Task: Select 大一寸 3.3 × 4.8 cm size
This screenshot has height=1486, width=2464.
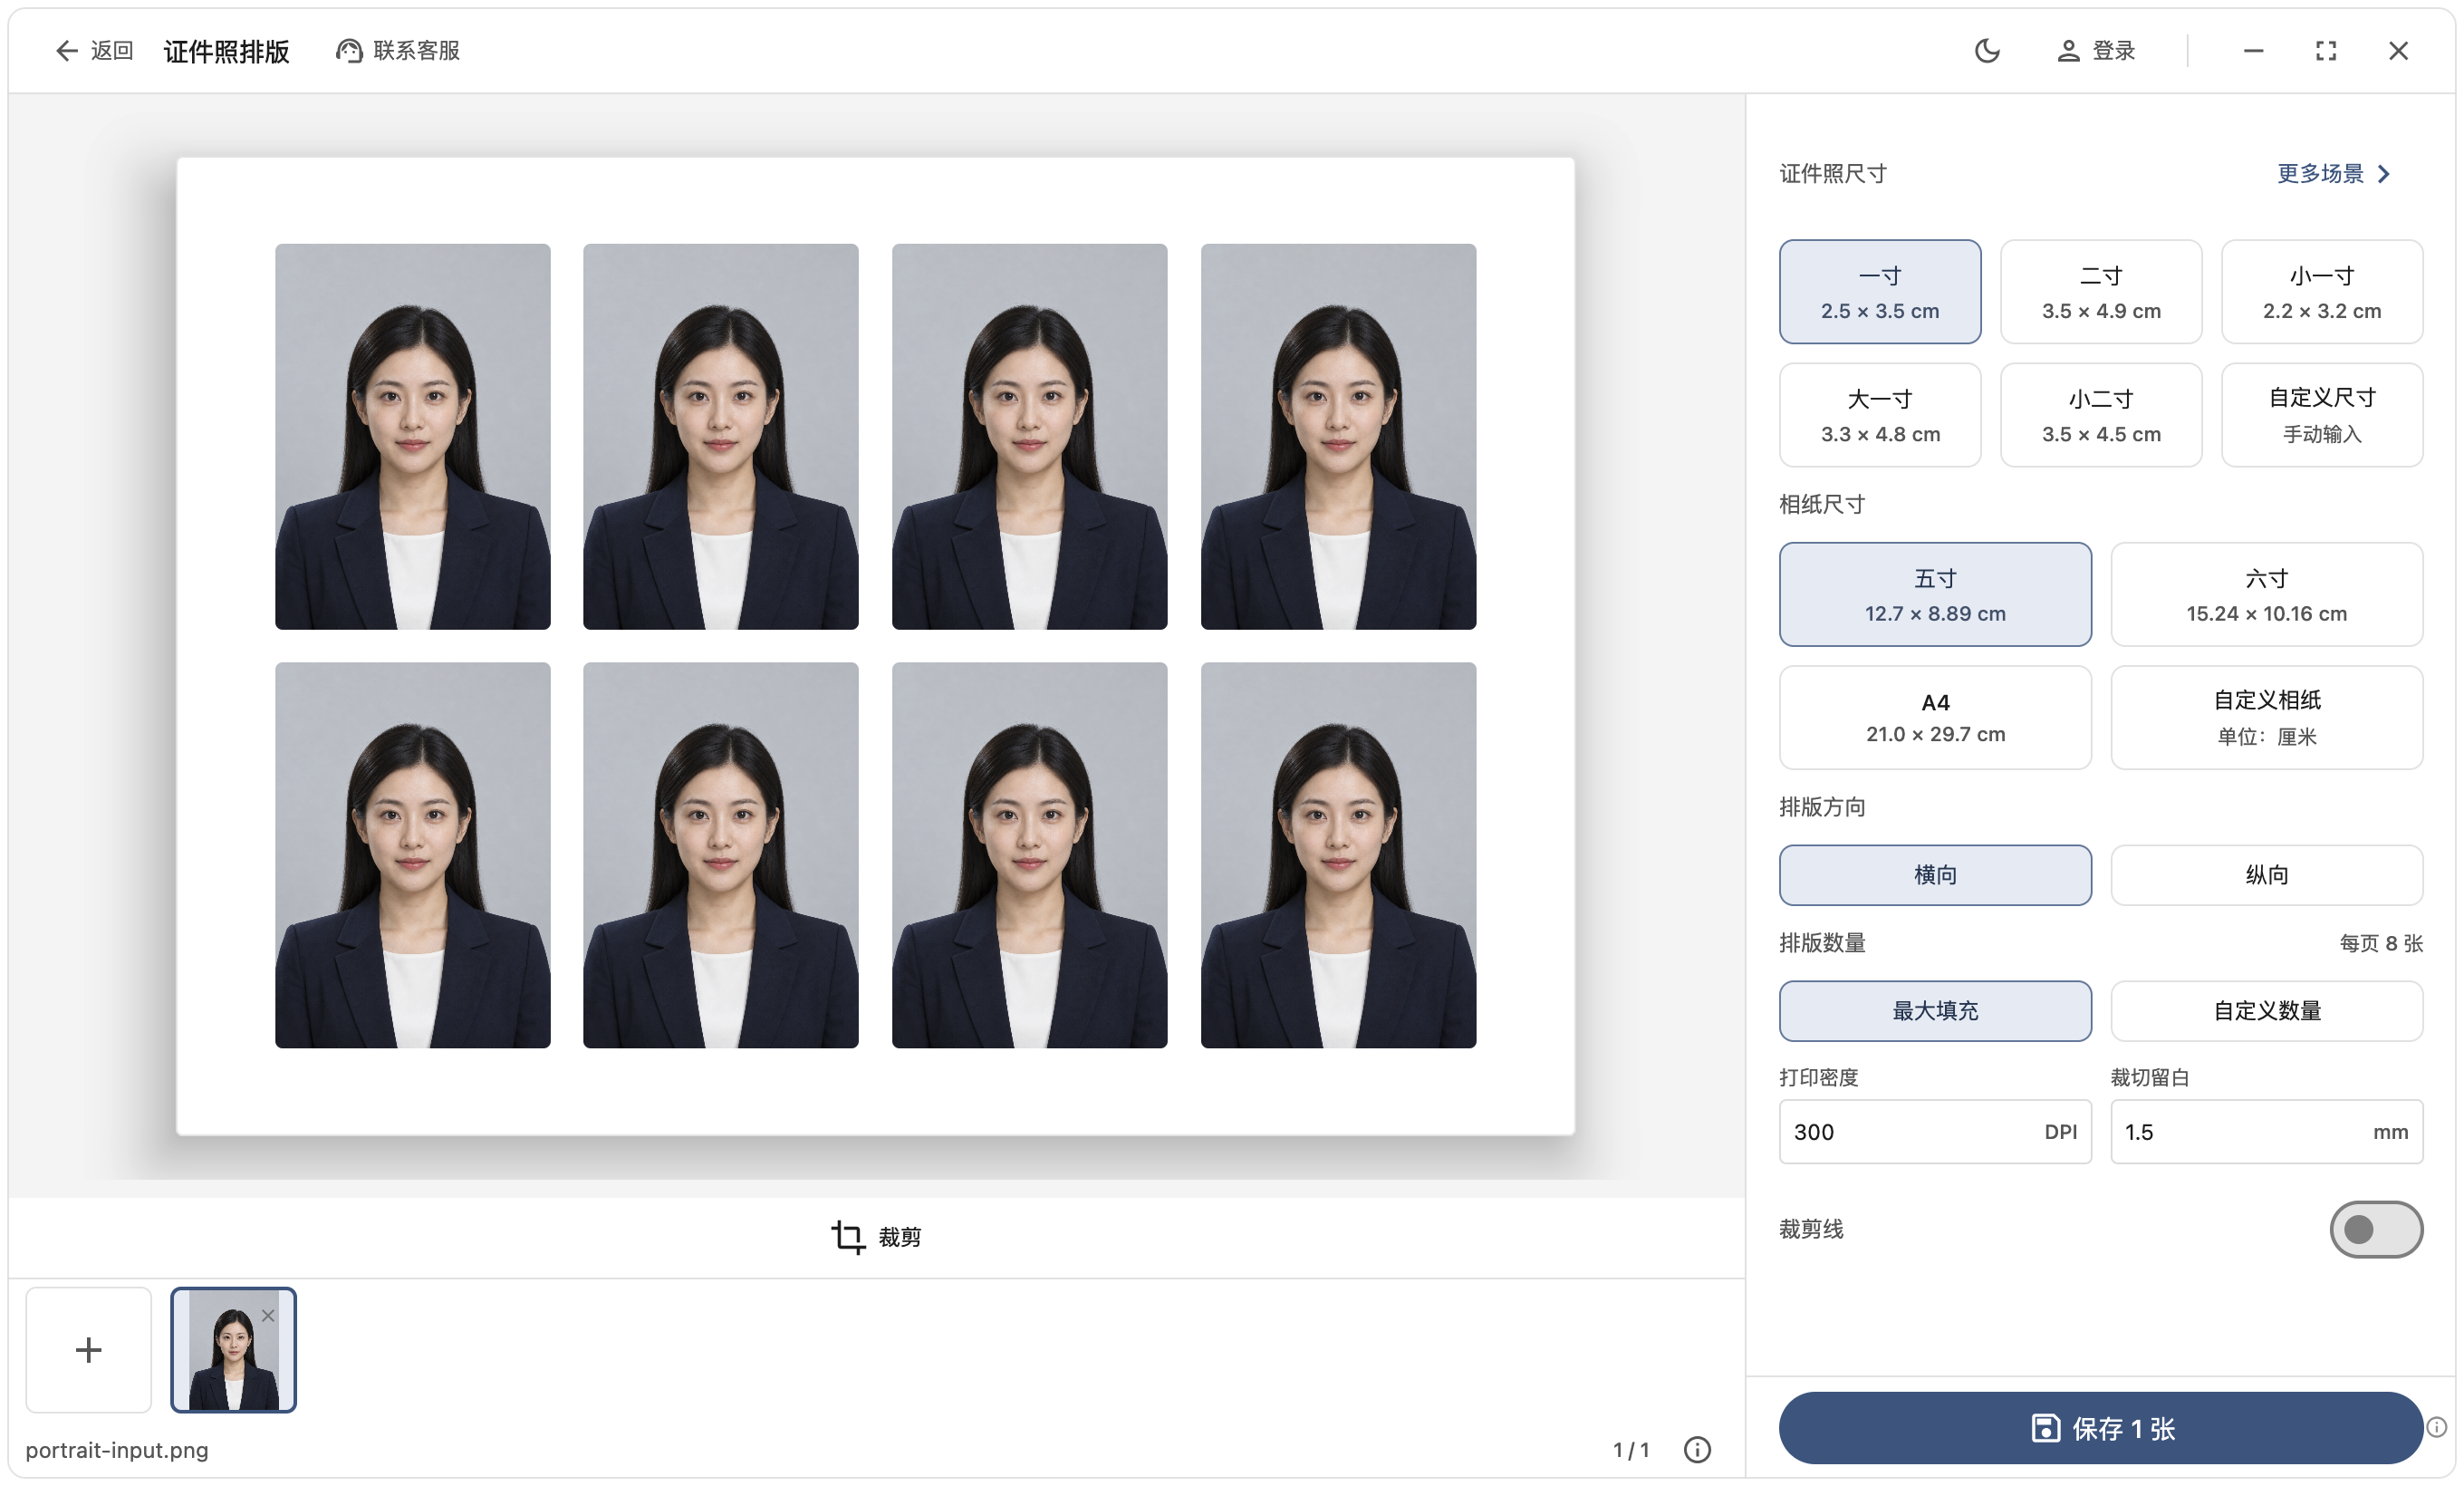Action: click(x=1880, y=415)
